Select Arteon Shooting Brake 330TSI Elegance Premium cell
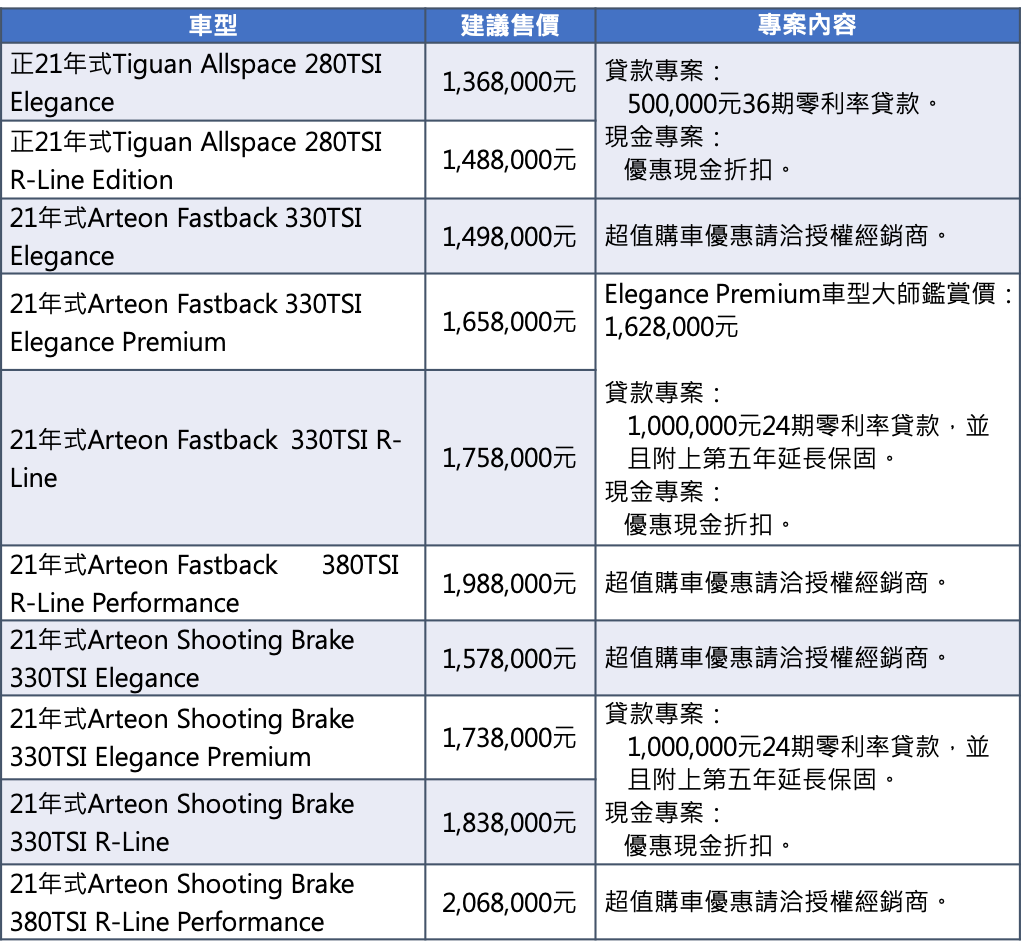 pos(213,738)
